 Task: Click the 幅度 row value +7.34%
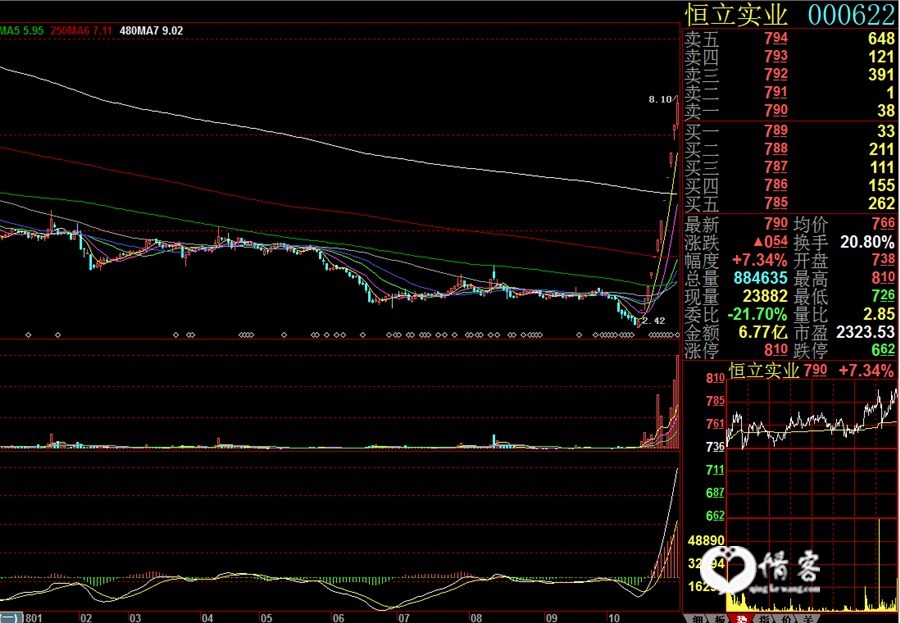pyautogui.click(x=759, y=260)
